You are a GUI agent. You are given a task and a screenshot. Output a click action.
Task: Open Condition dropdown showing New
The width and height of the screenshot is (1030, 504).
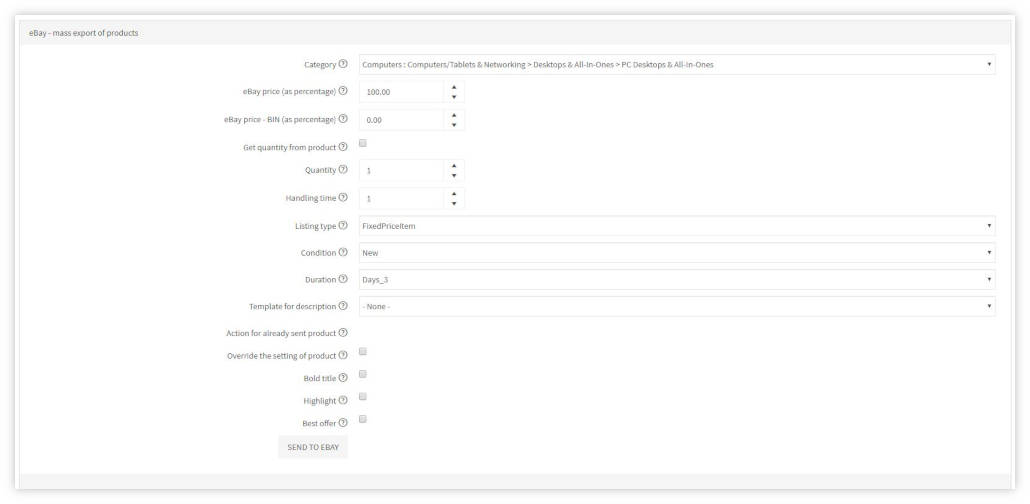677,253
